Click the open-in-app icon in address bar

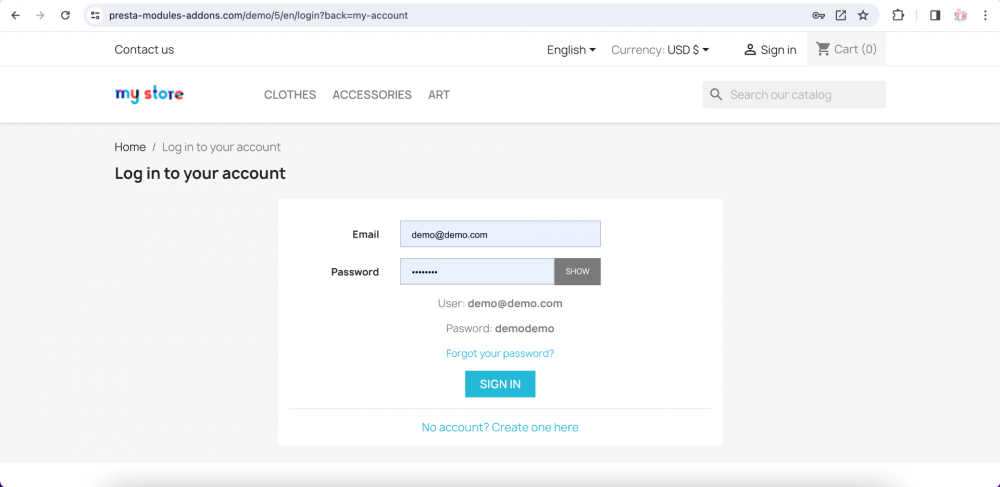(x=841, y=15)
